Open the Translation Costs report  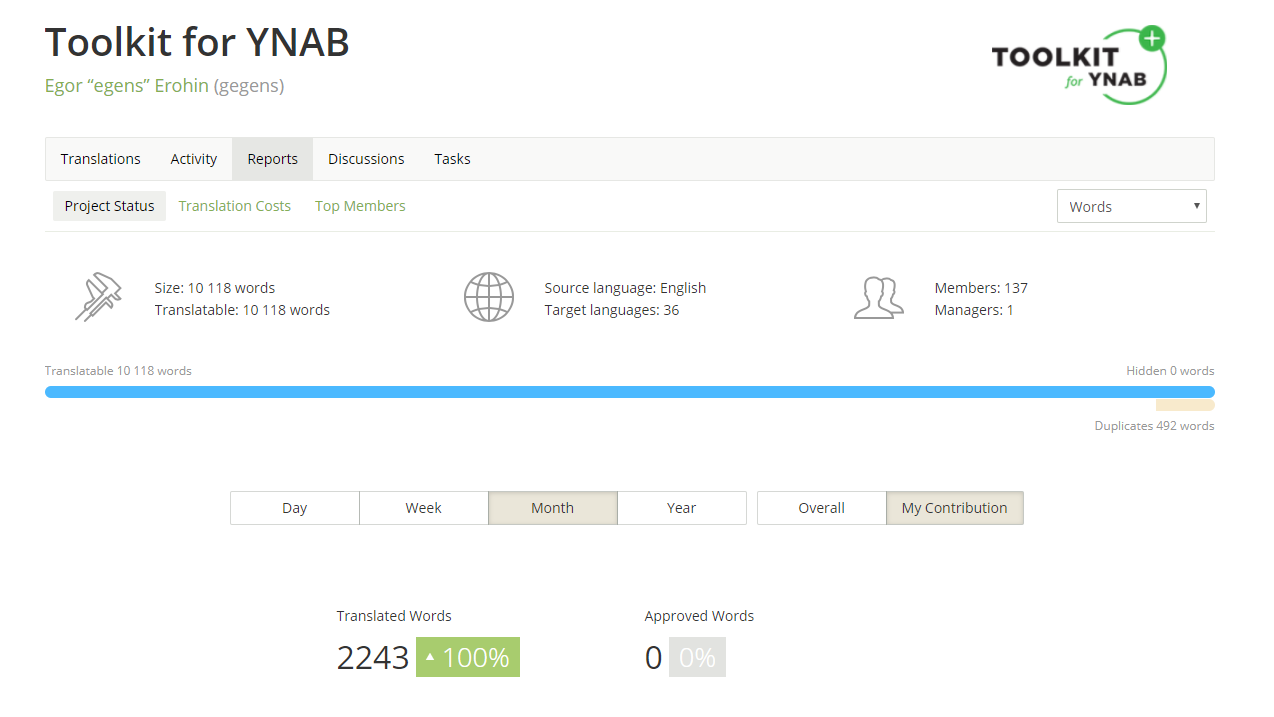235,206
